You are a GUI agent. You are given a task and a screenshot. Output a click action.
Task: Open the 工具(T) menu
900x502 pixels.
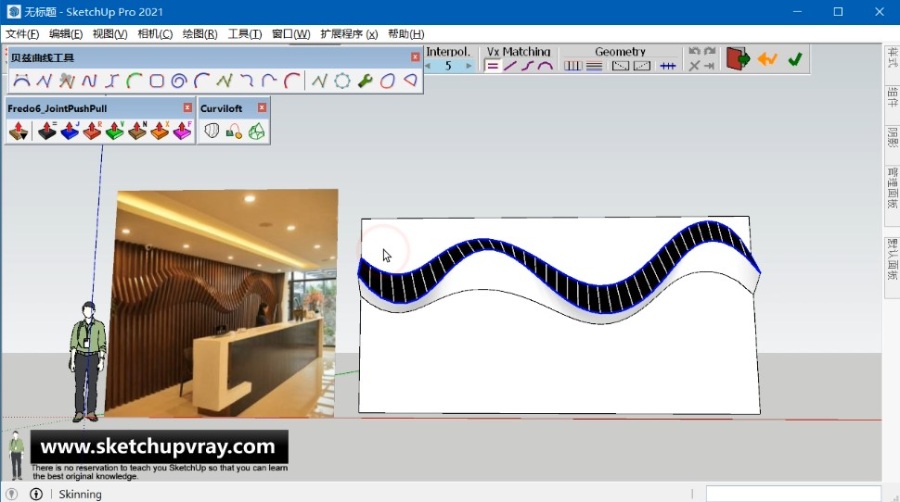(x=245, y=34)
